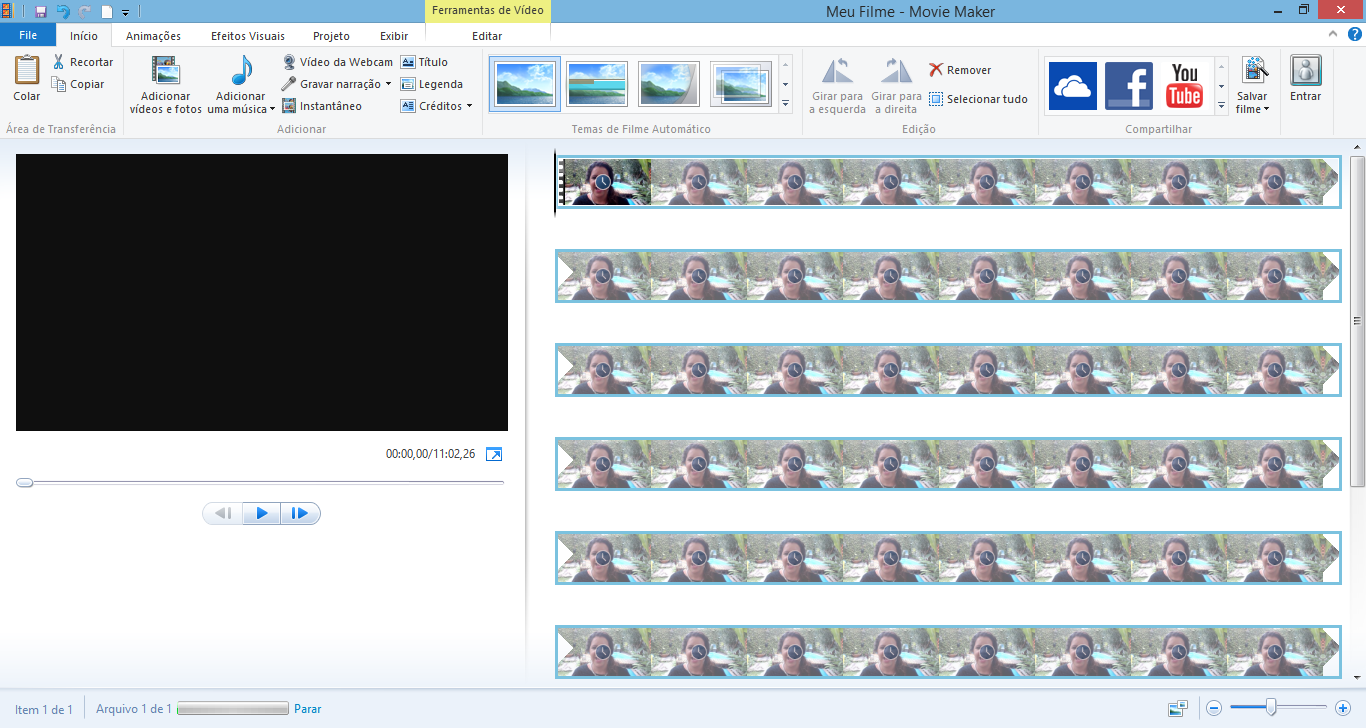Expand the Créditos dropdown arrow
This screenshot has height=728, width=1366.
tap(469, 106)
